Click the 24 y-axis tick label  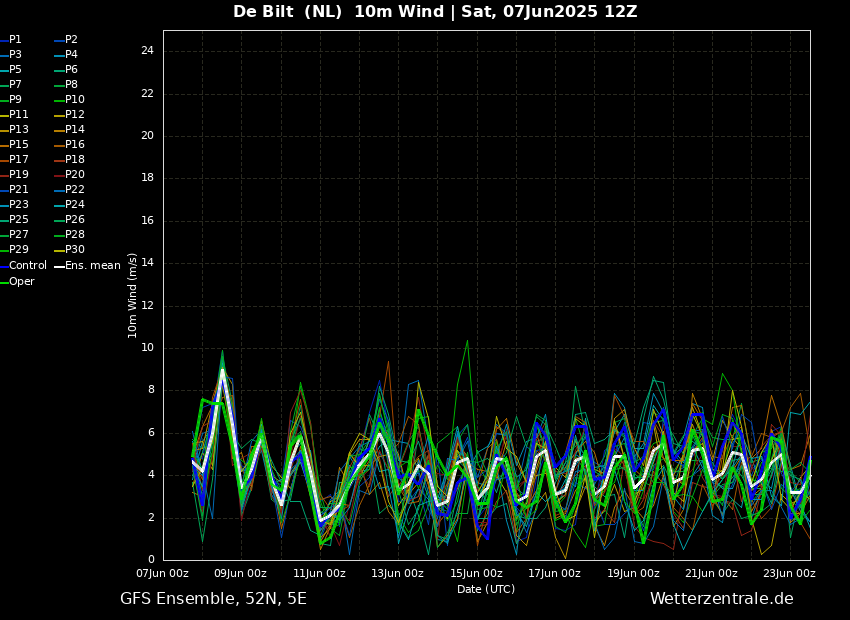tap(147, 51)
